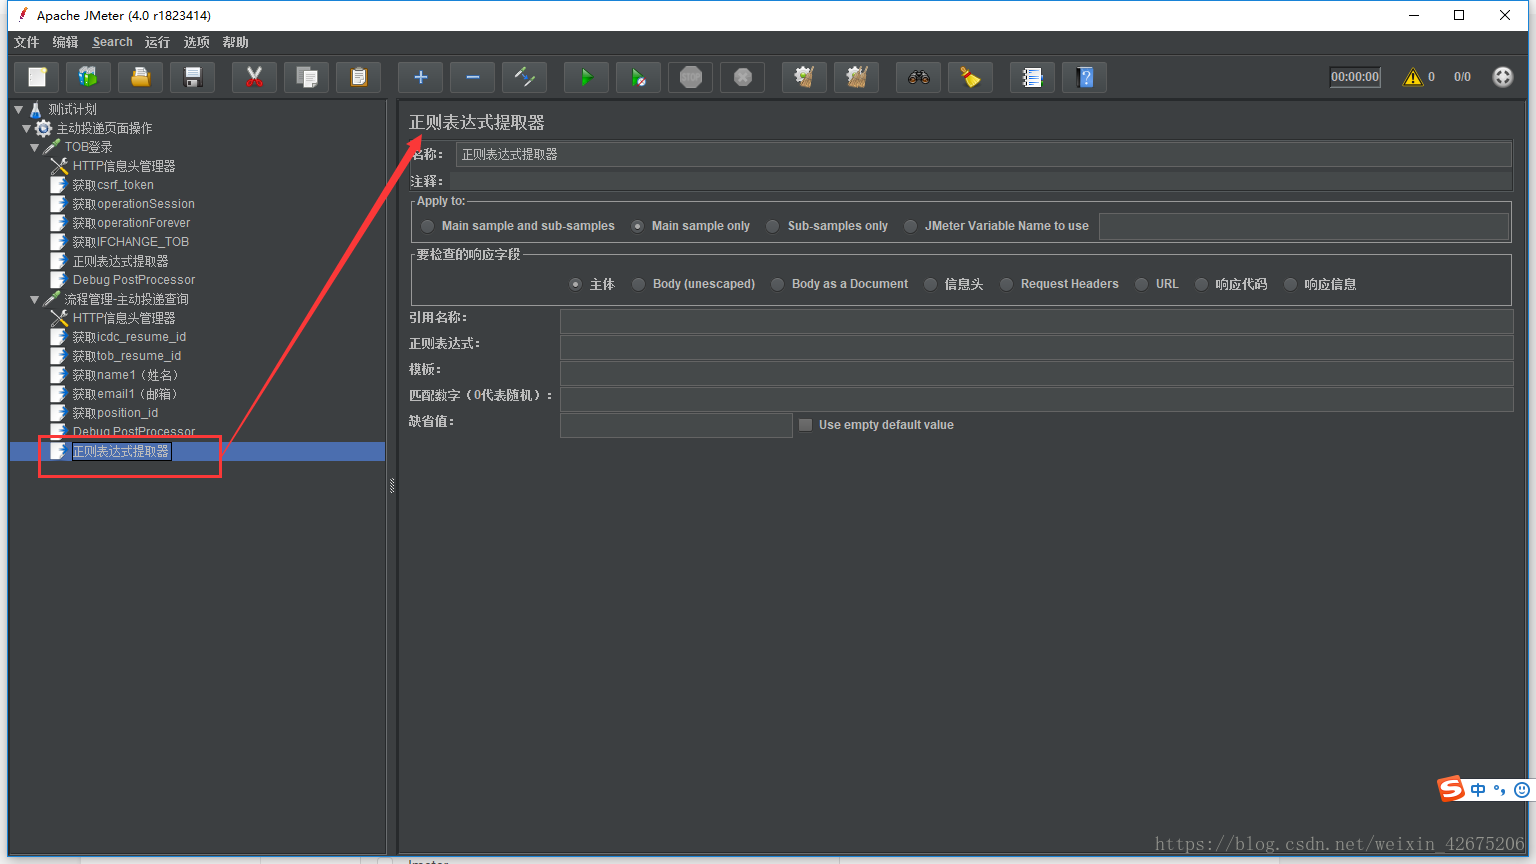The height and width of the screenshot is (864, 1536).
Task: Collapse the 测试计划 root node
Action: click(x=18, y=109)
